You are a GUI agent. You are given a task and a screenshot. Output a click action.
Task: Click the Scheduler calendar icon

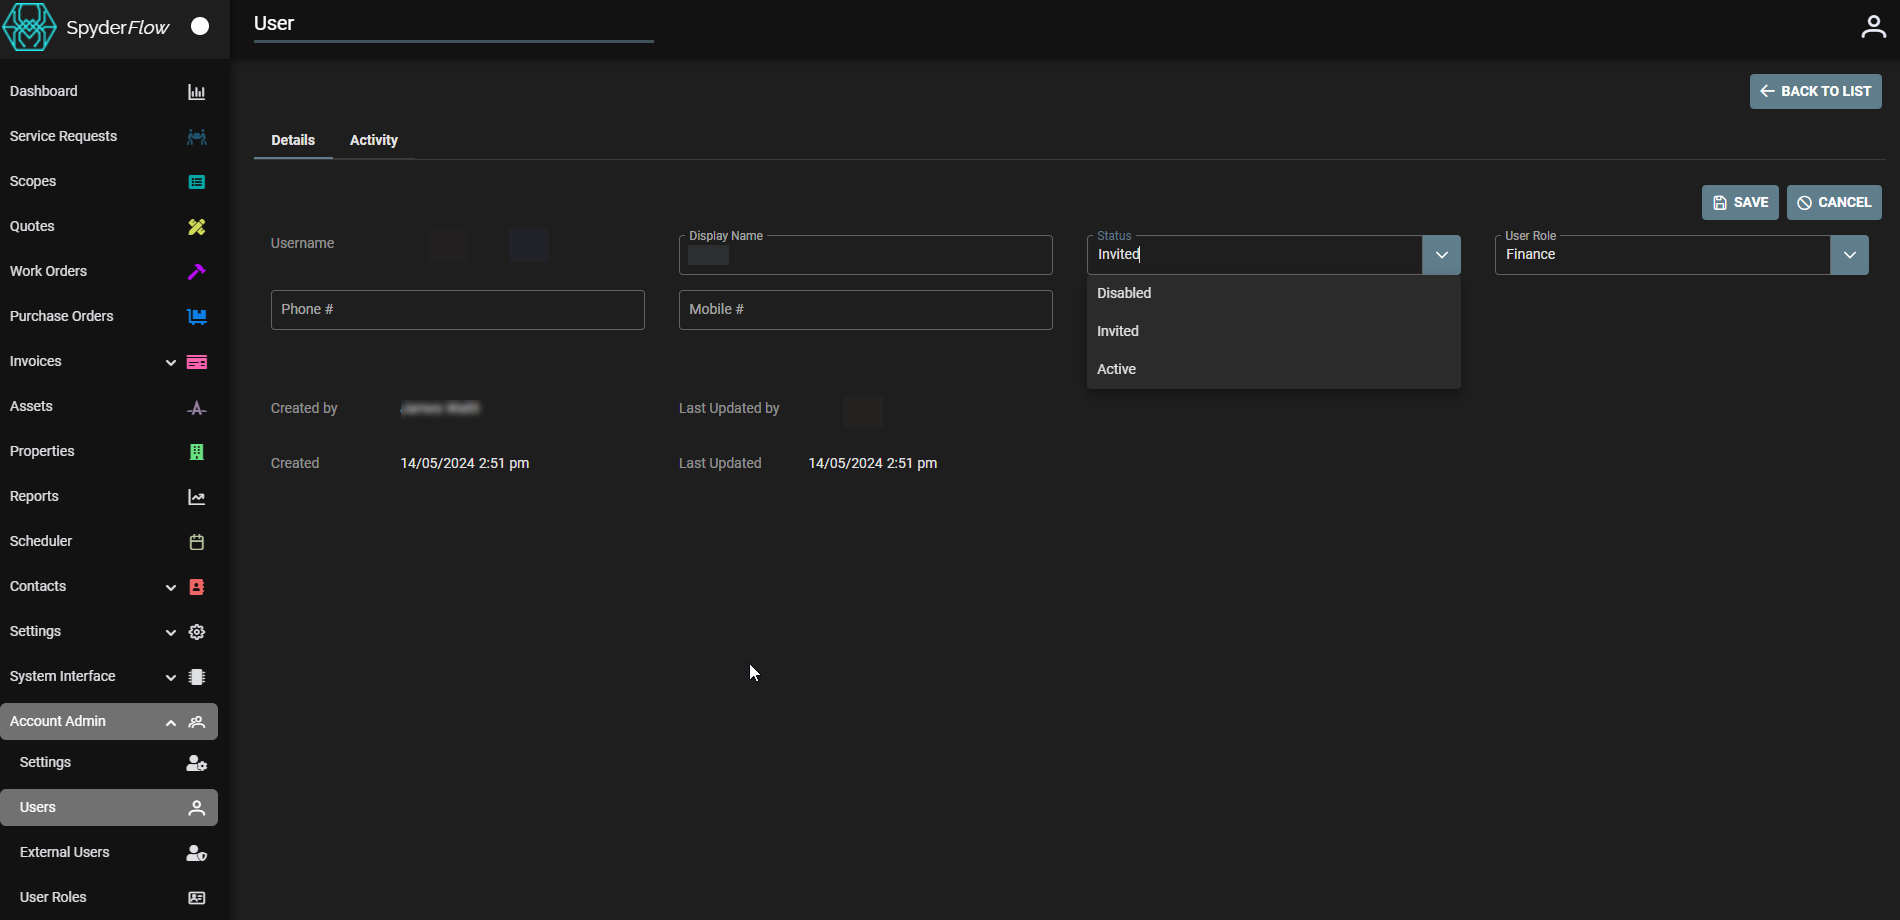(x=196, y=542)
